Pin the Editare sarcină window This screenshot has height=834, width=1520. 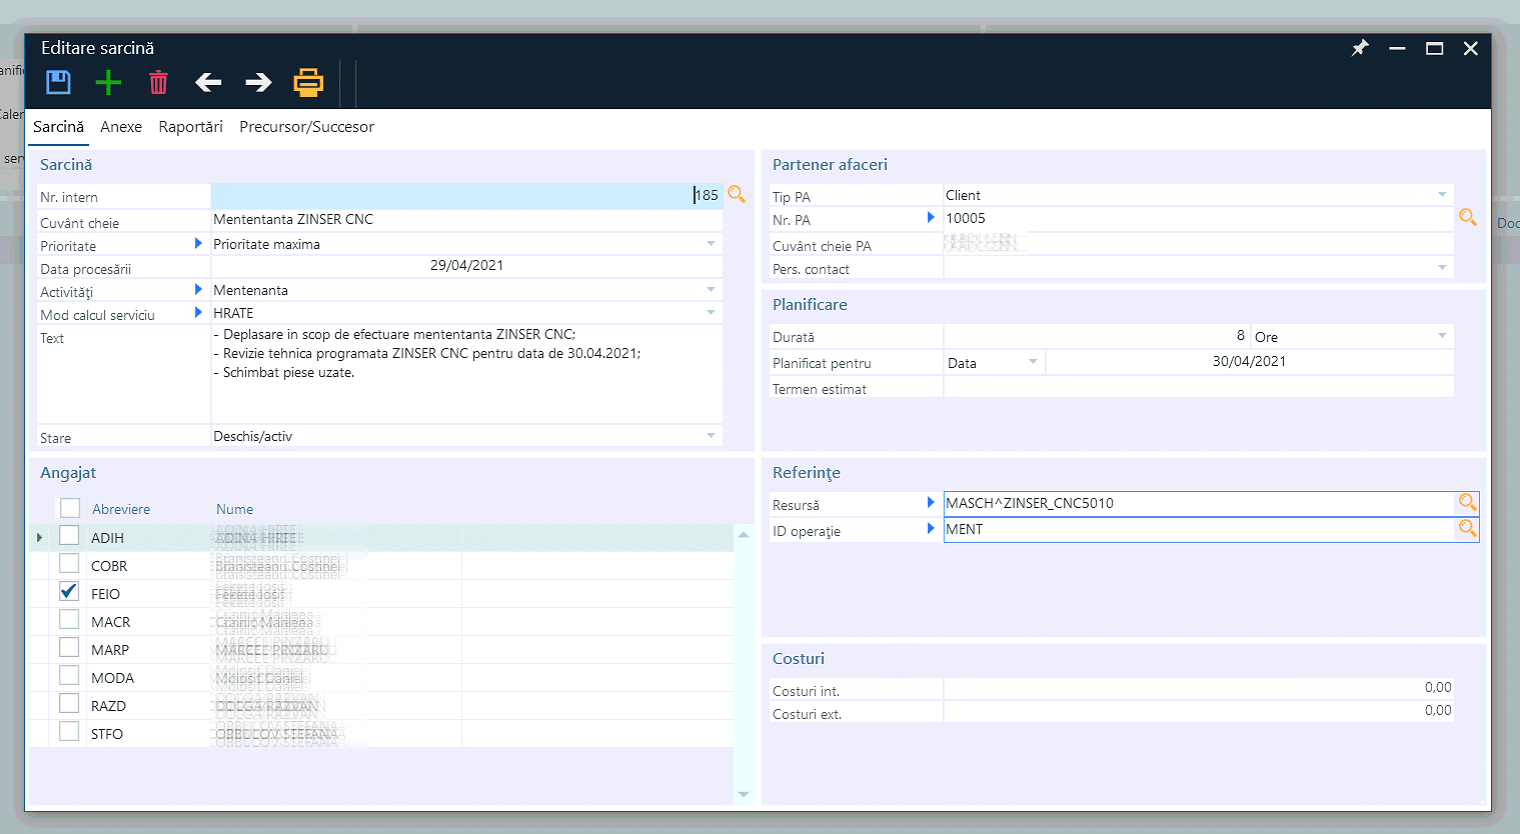tap(1360, 48)
